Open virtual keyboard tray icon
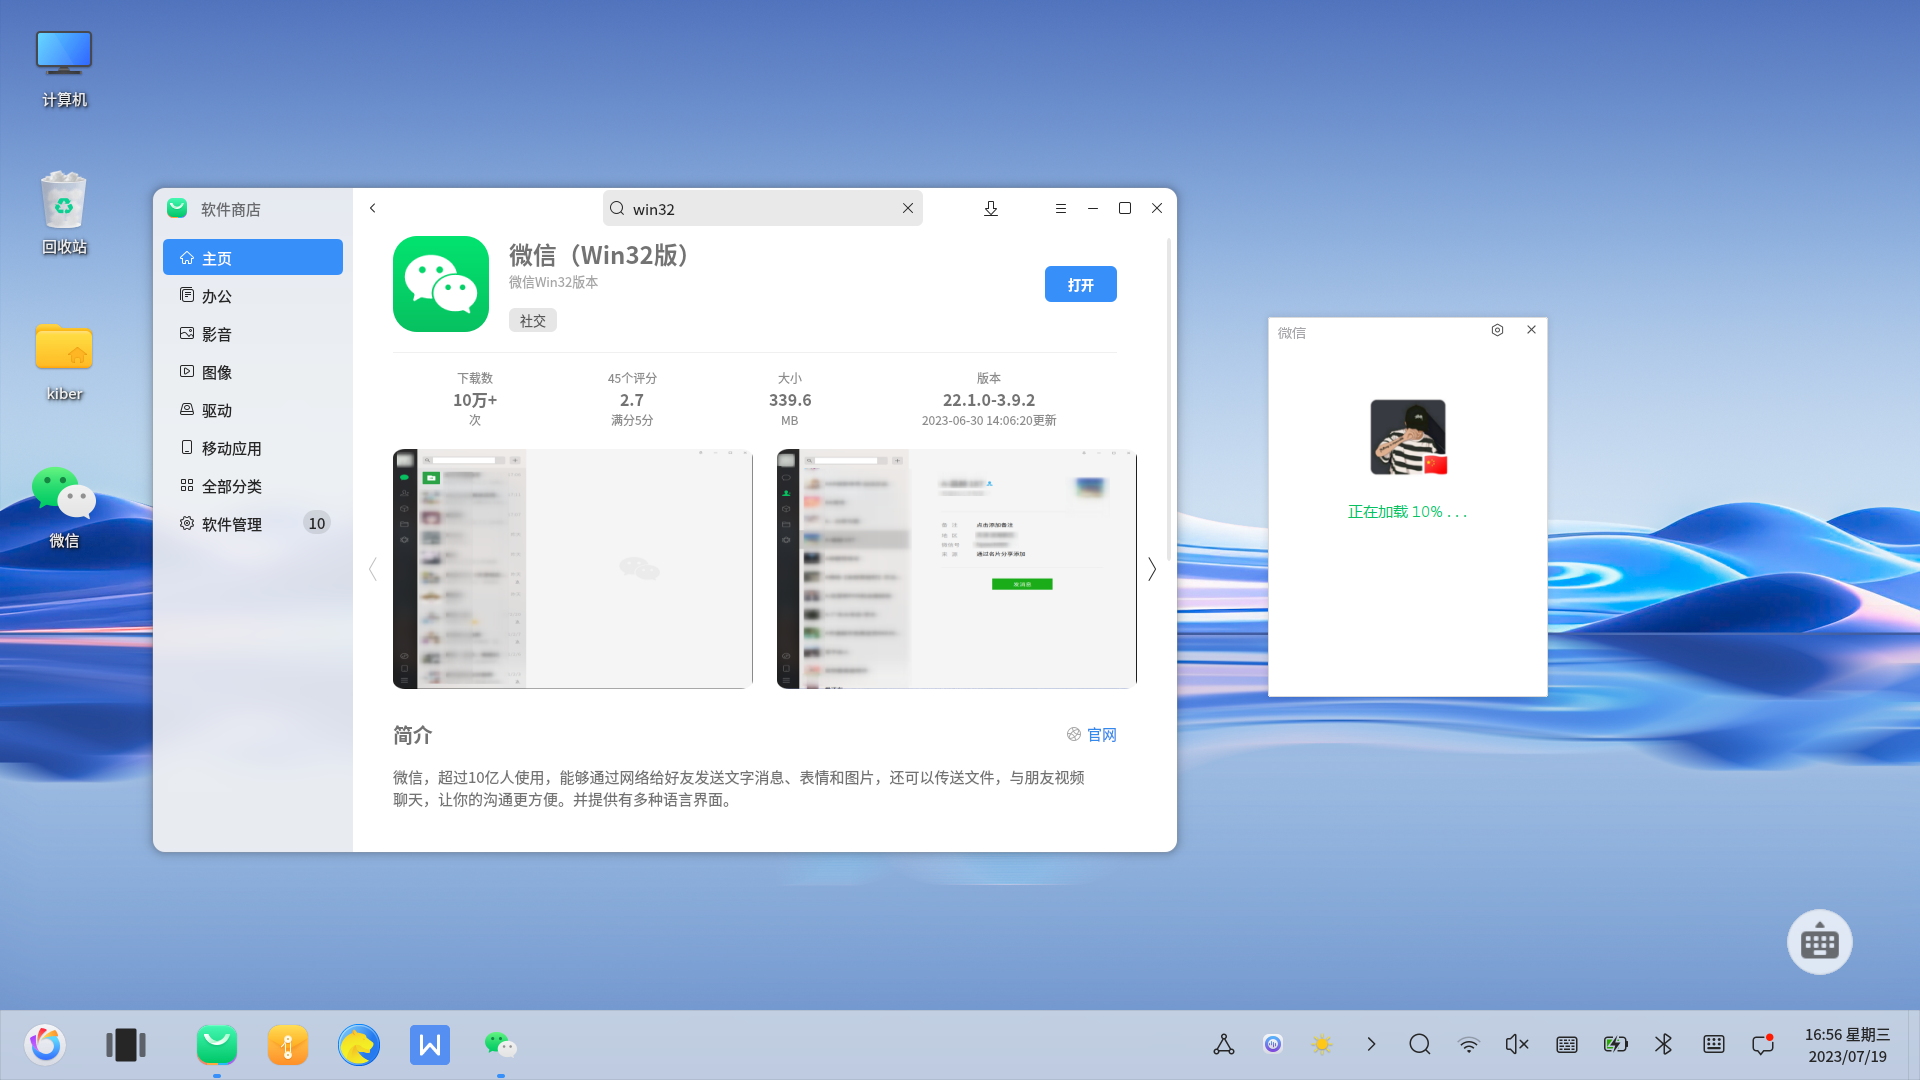The height and width of the screenshot is (1080, 1920). [x=1714, y=1044]
